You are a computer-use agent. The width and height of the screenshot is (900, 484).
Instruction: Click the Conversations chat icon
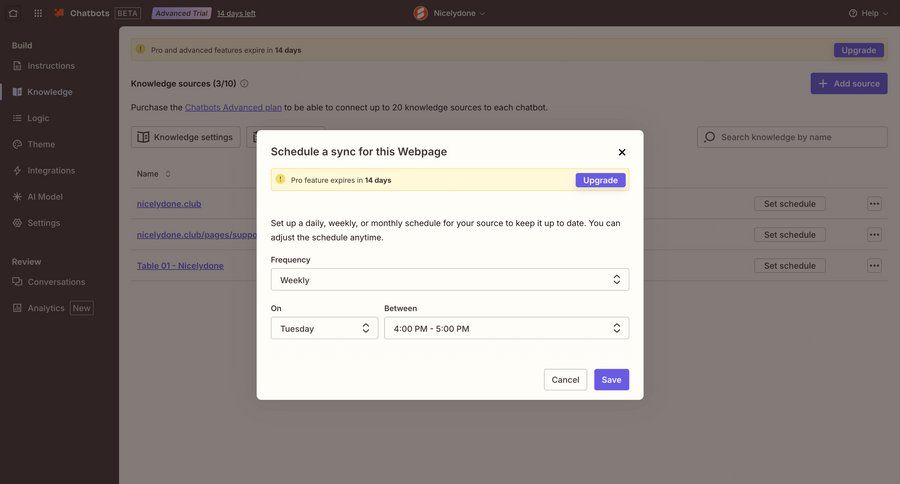pos(17,282)
